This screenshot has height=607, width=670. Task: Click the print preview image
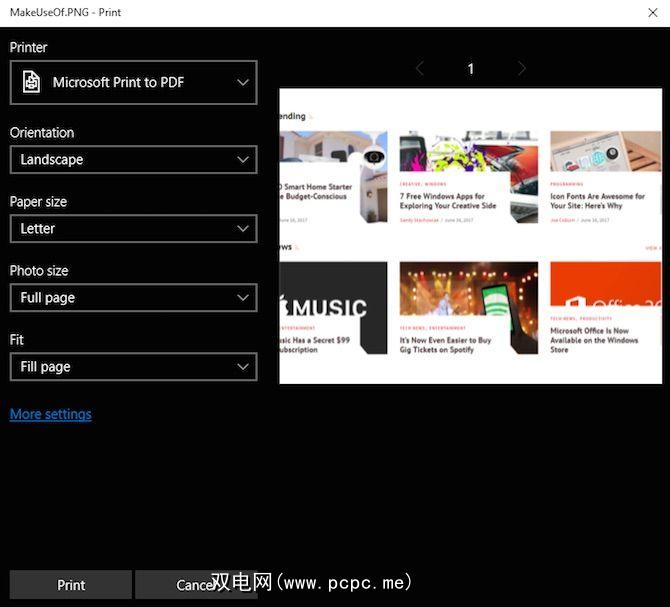tap(470, 236)
